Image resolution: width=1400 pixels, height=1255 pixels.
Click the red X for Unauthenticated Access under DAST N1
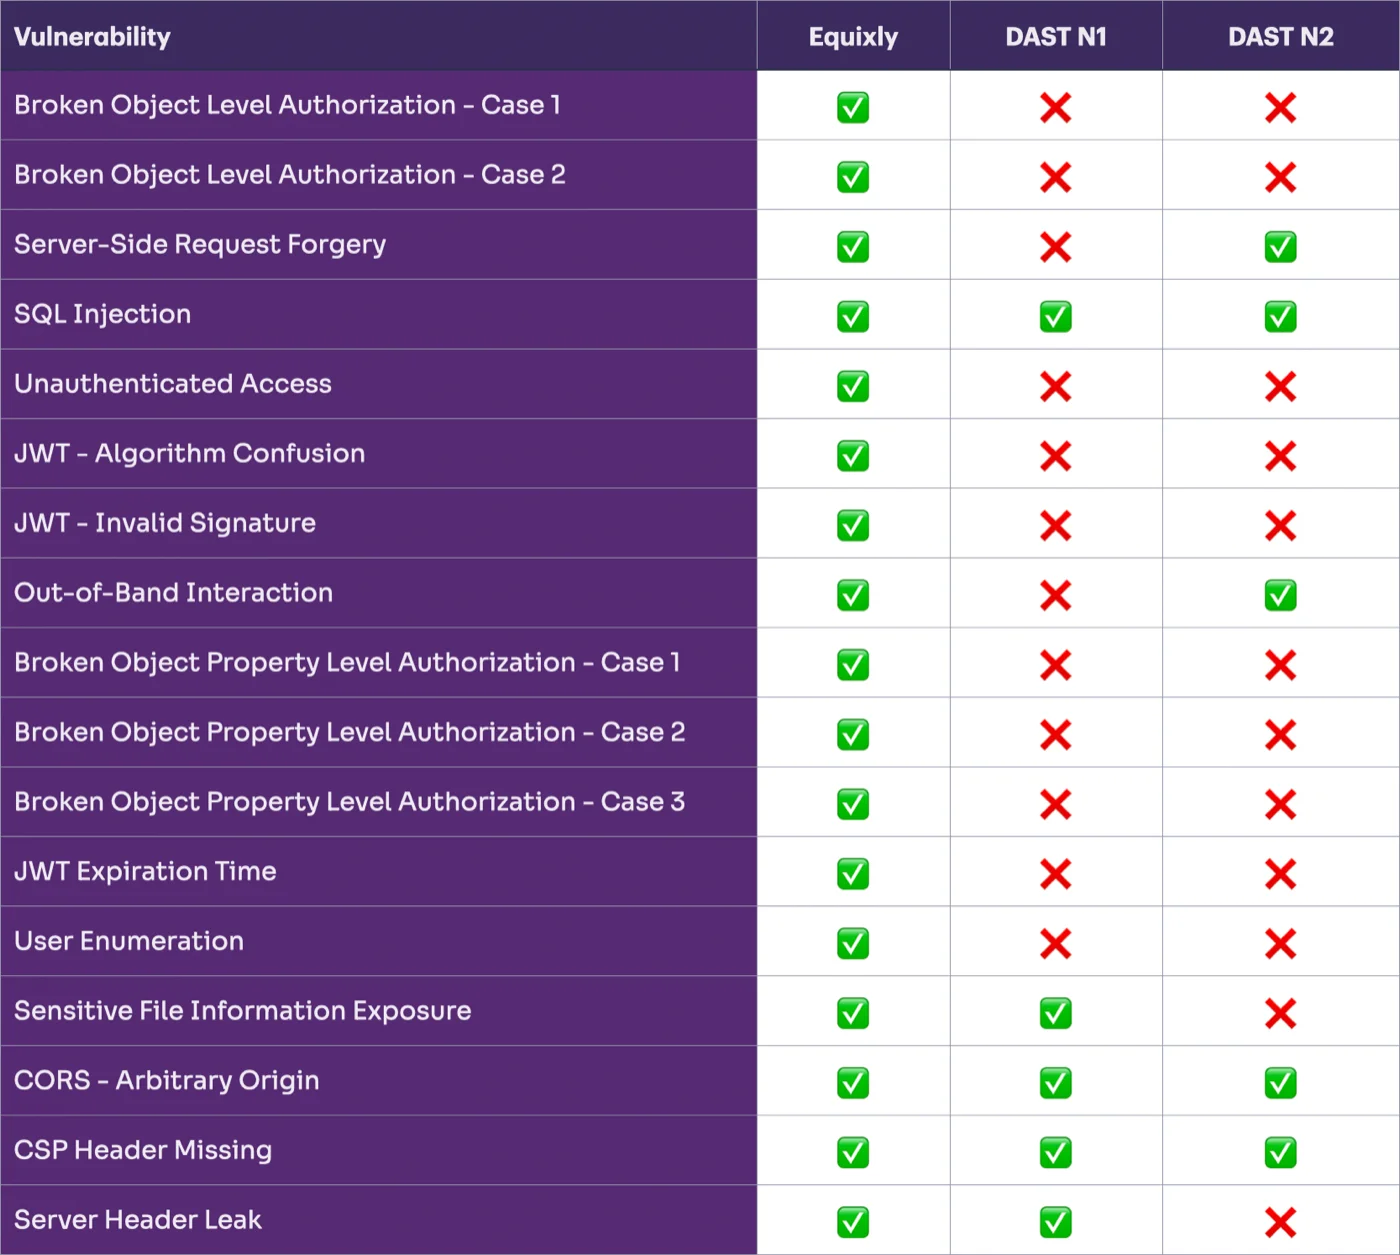click(x=1056, y=385)
